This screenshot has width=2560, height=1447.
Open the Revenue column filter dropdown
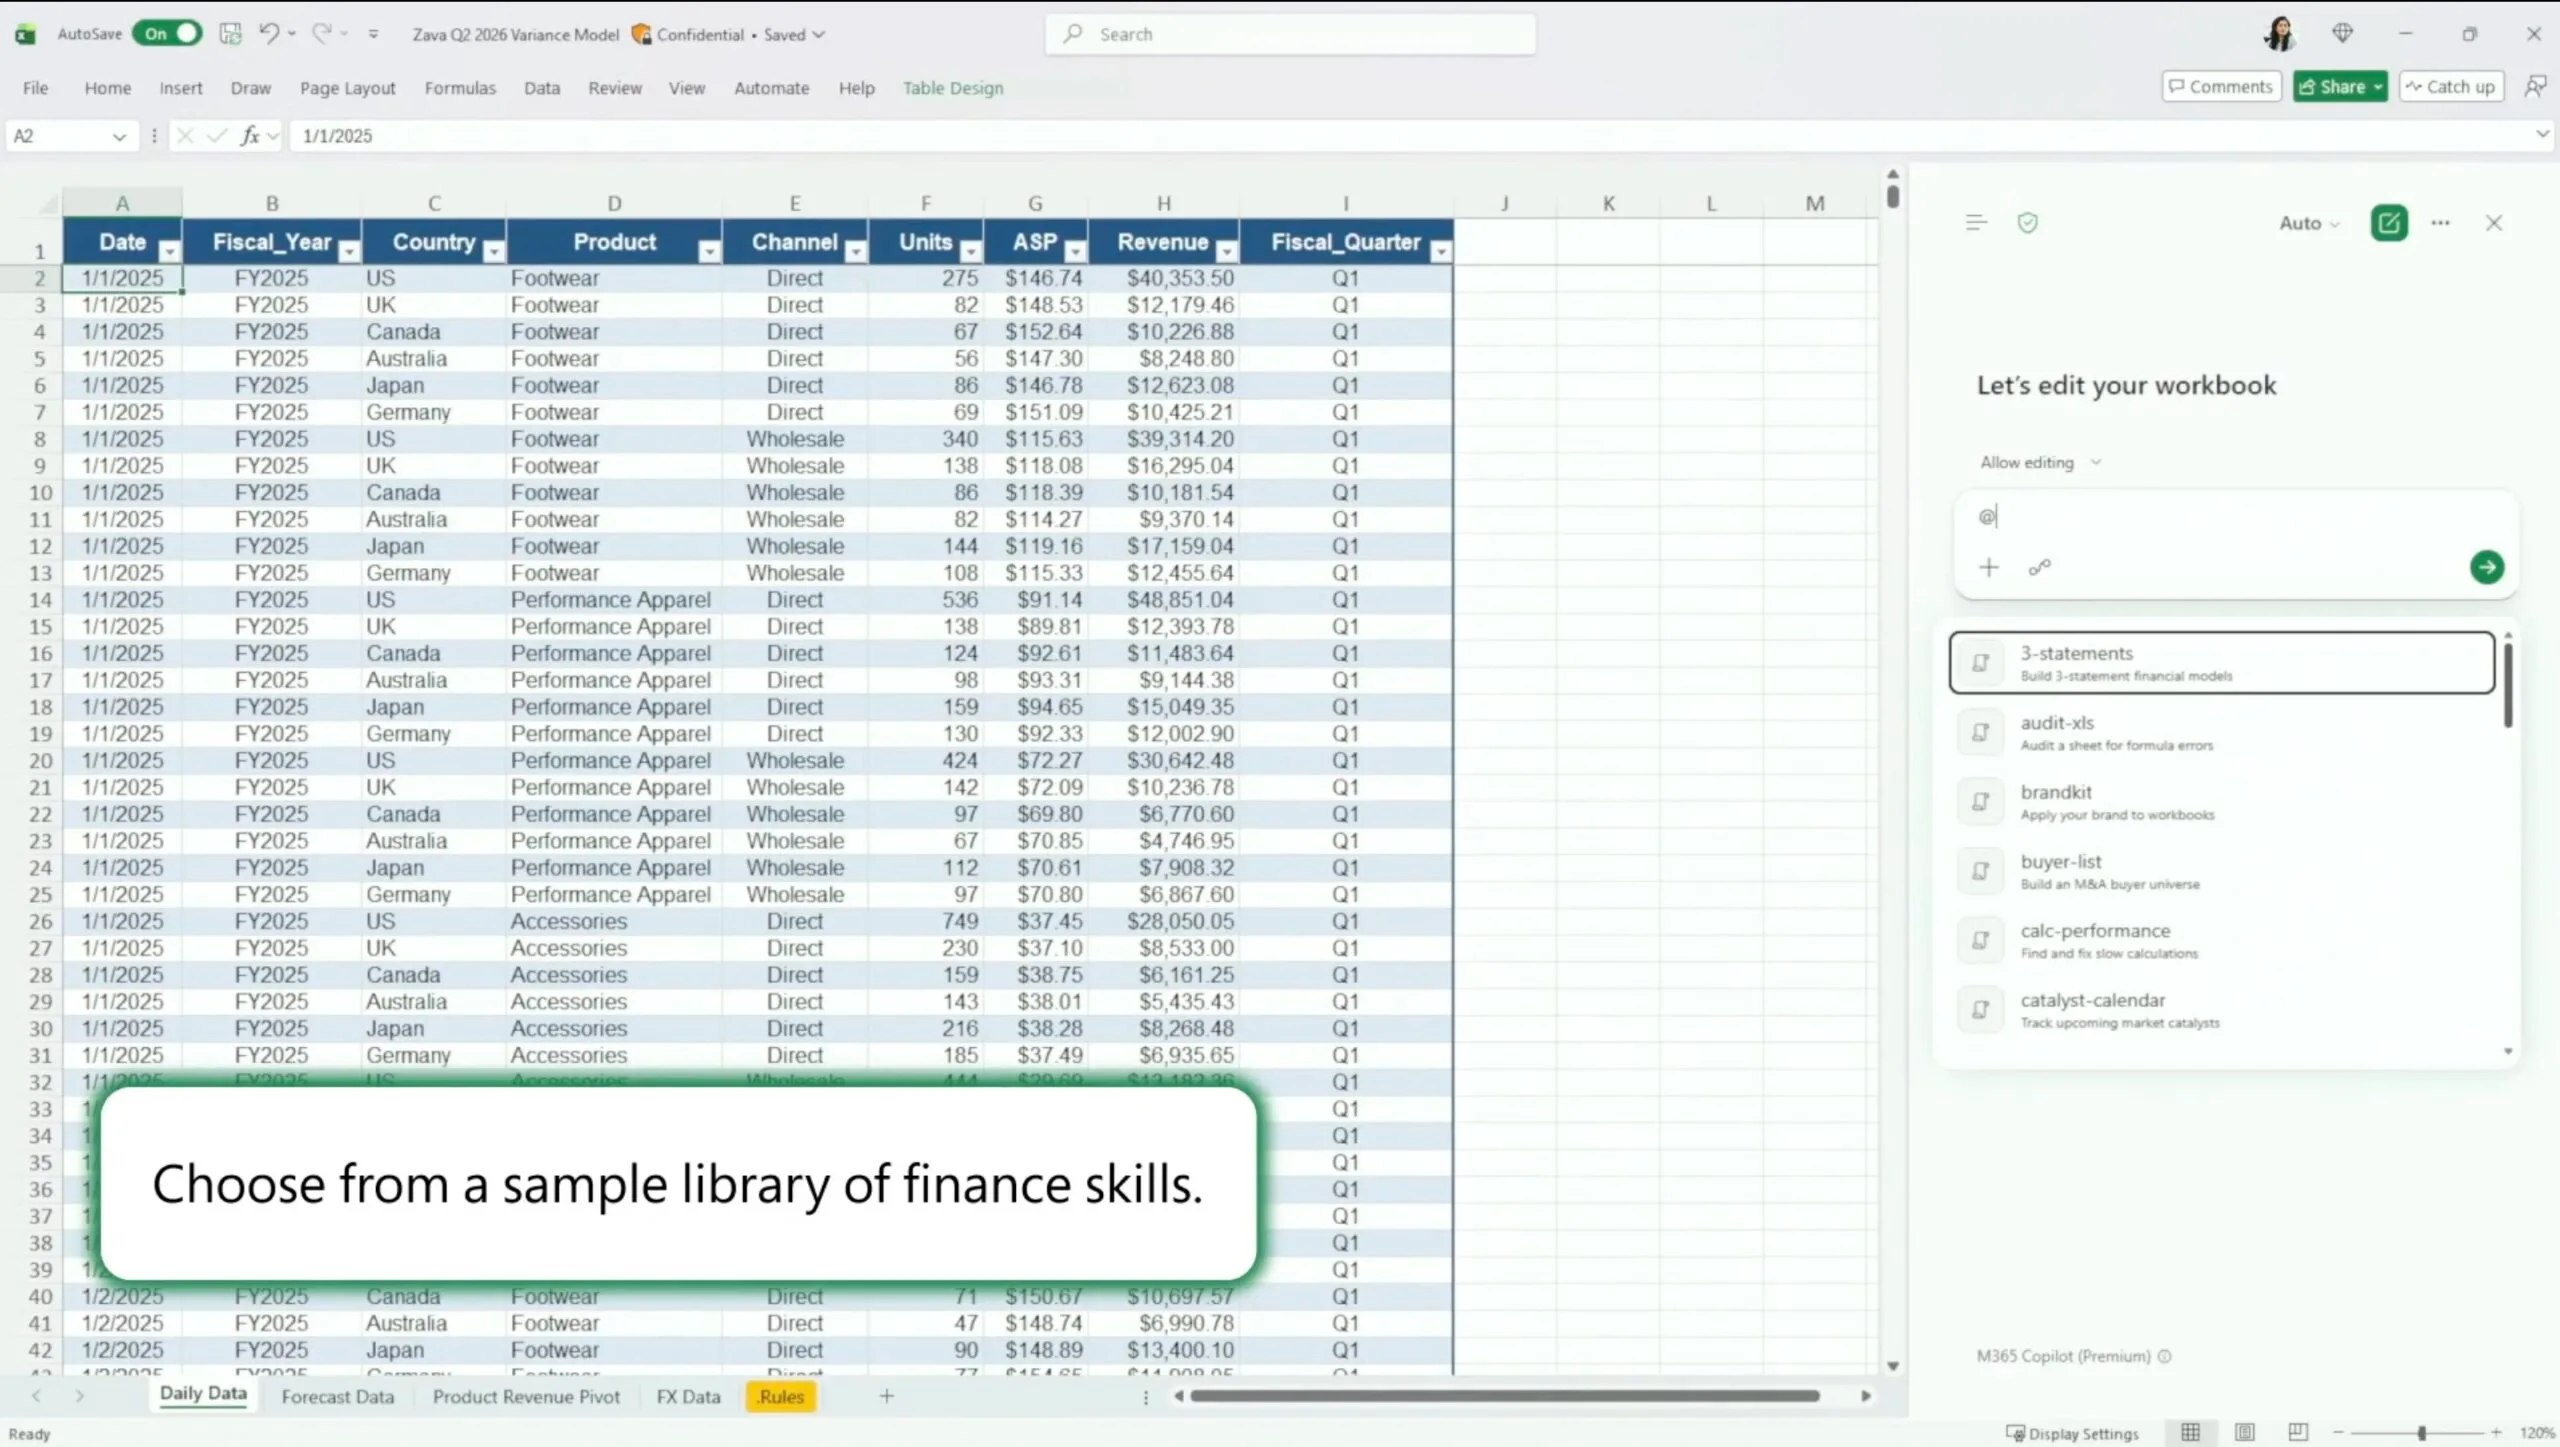pos(1227,251)
